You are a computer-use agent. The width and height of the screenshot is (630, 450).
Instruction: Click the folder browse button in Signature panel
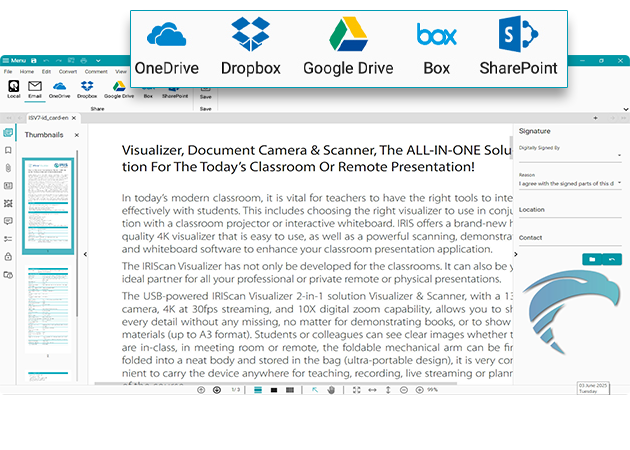(x=592, y=260)
